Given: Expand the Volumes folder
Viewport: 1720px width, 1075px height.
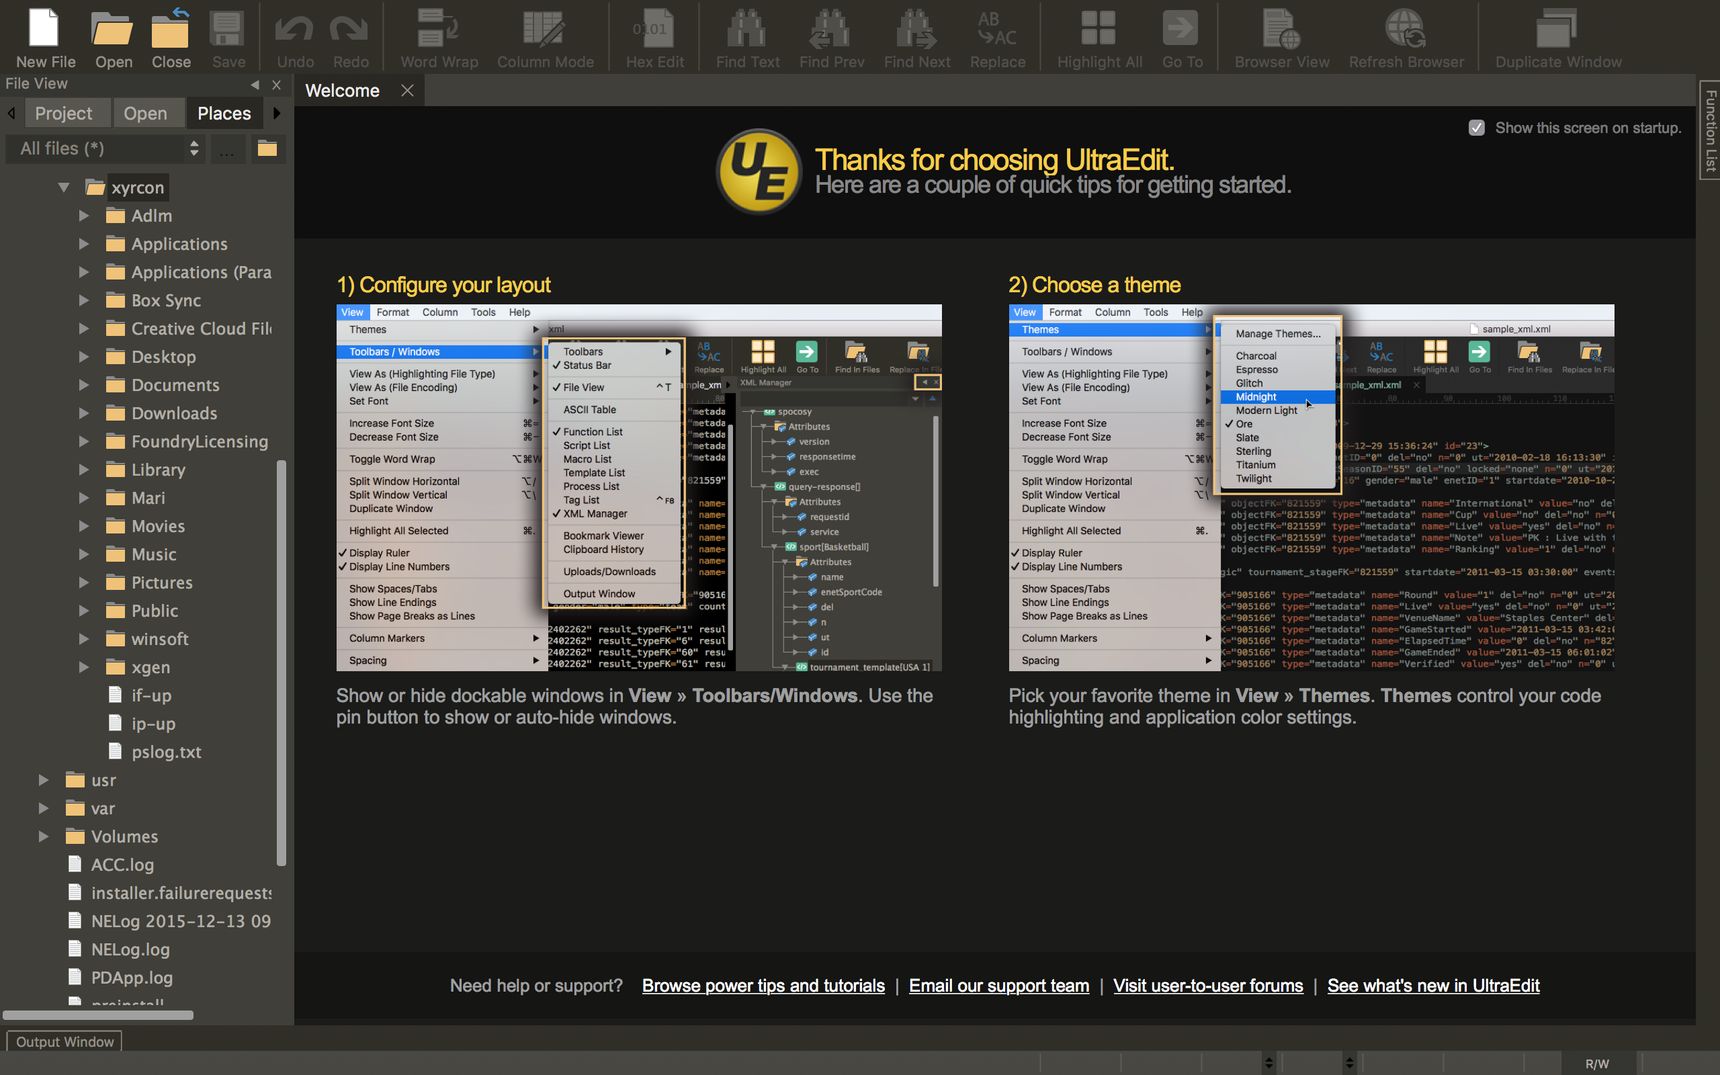Looking at the screenshot, I should (44, 836).
